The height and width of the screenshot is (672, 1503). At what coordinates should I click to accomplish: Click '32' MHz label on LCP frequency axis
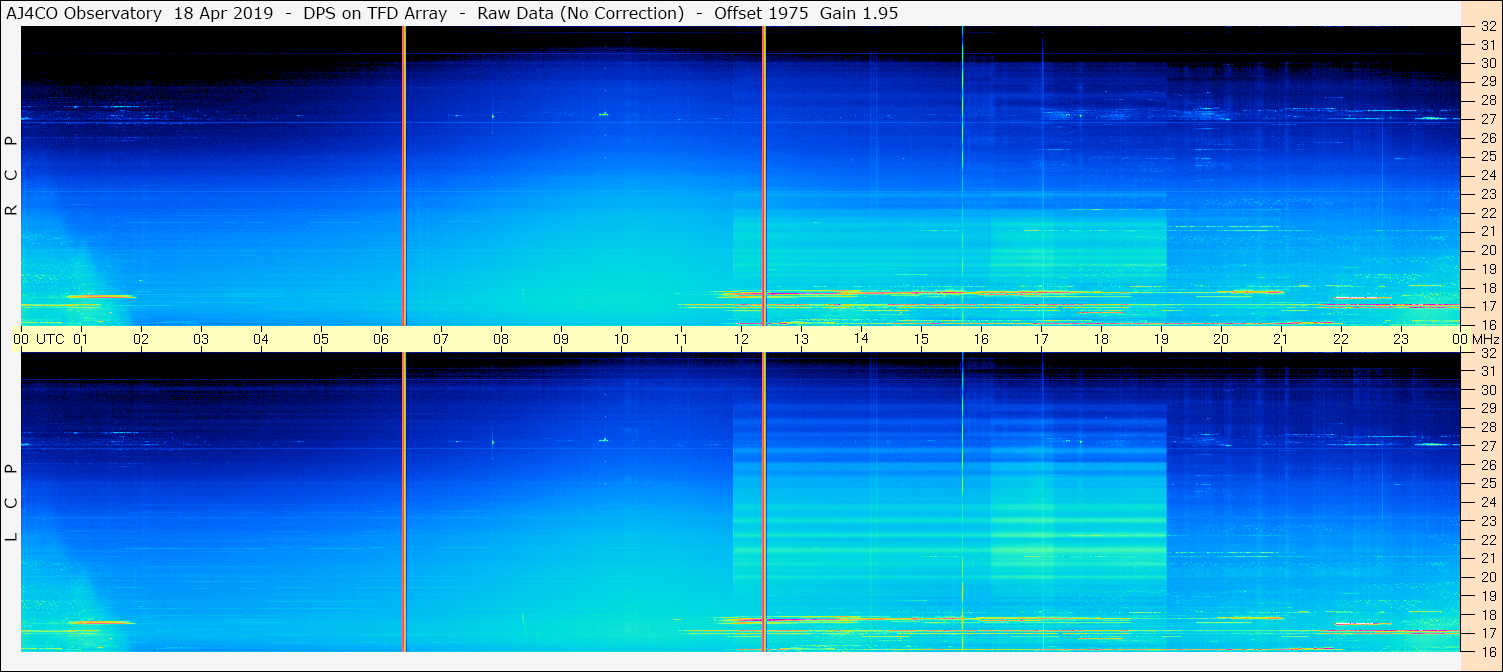[x=1488, y=353]
